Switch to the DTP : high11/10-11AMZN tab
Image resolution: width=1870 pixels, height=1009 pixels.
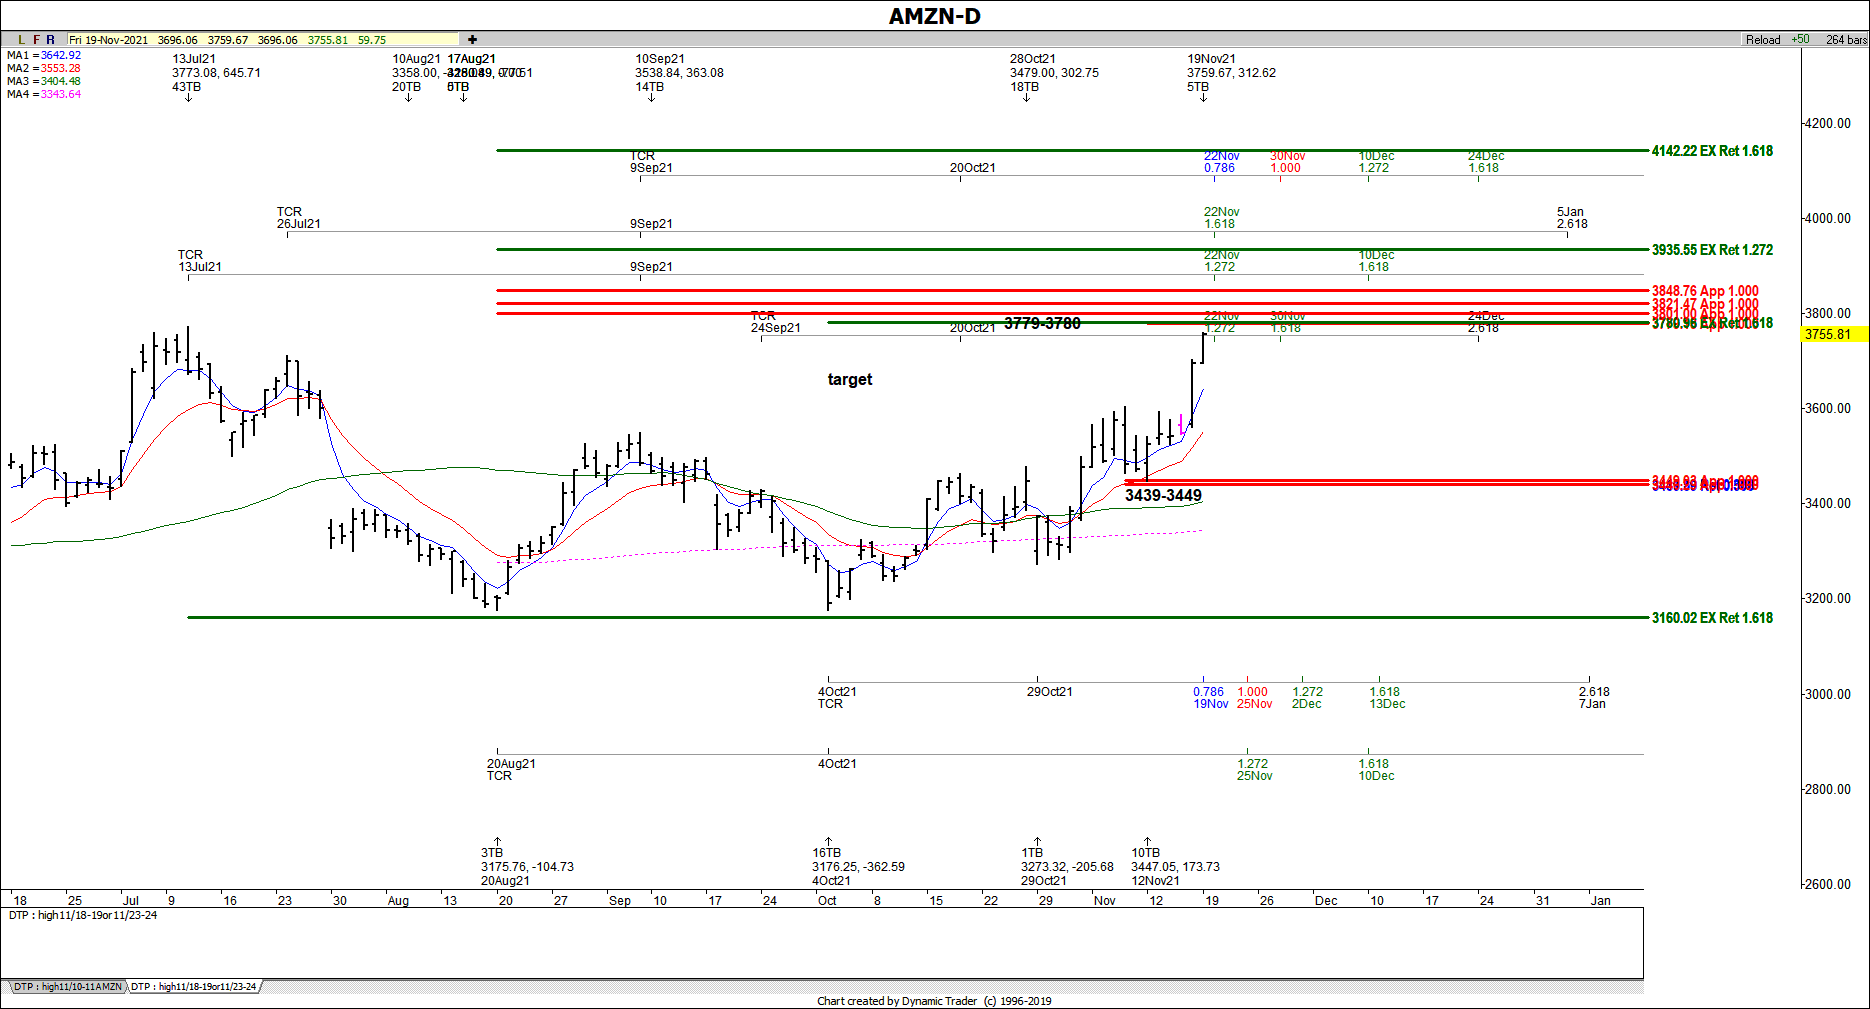point(67,987)
